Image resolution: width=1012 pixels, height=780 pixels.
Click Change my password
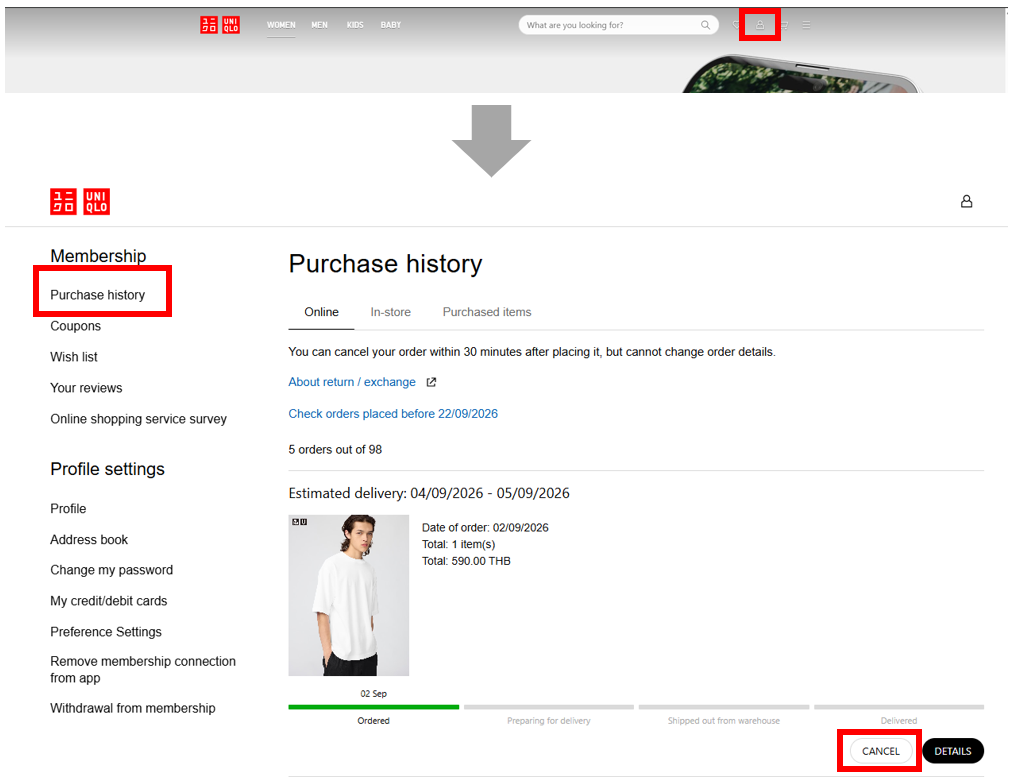pos(112,570)
